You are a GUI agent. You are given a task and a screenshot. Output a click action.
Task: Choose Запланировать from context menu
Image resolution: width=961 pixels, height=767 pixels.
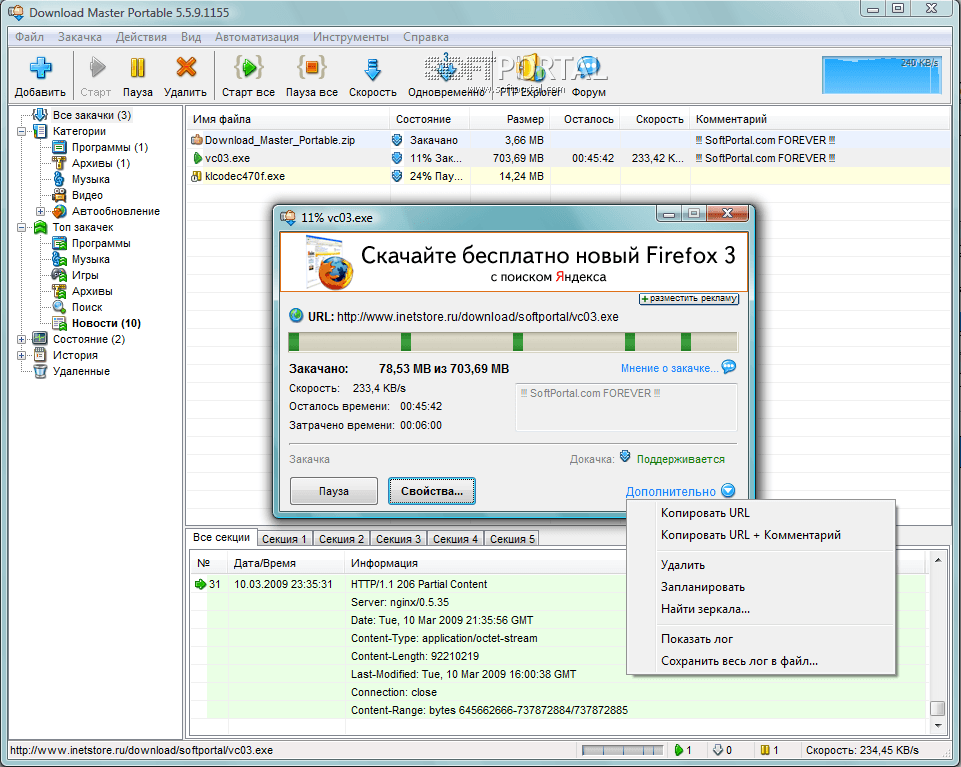click(x=761, y=587)
